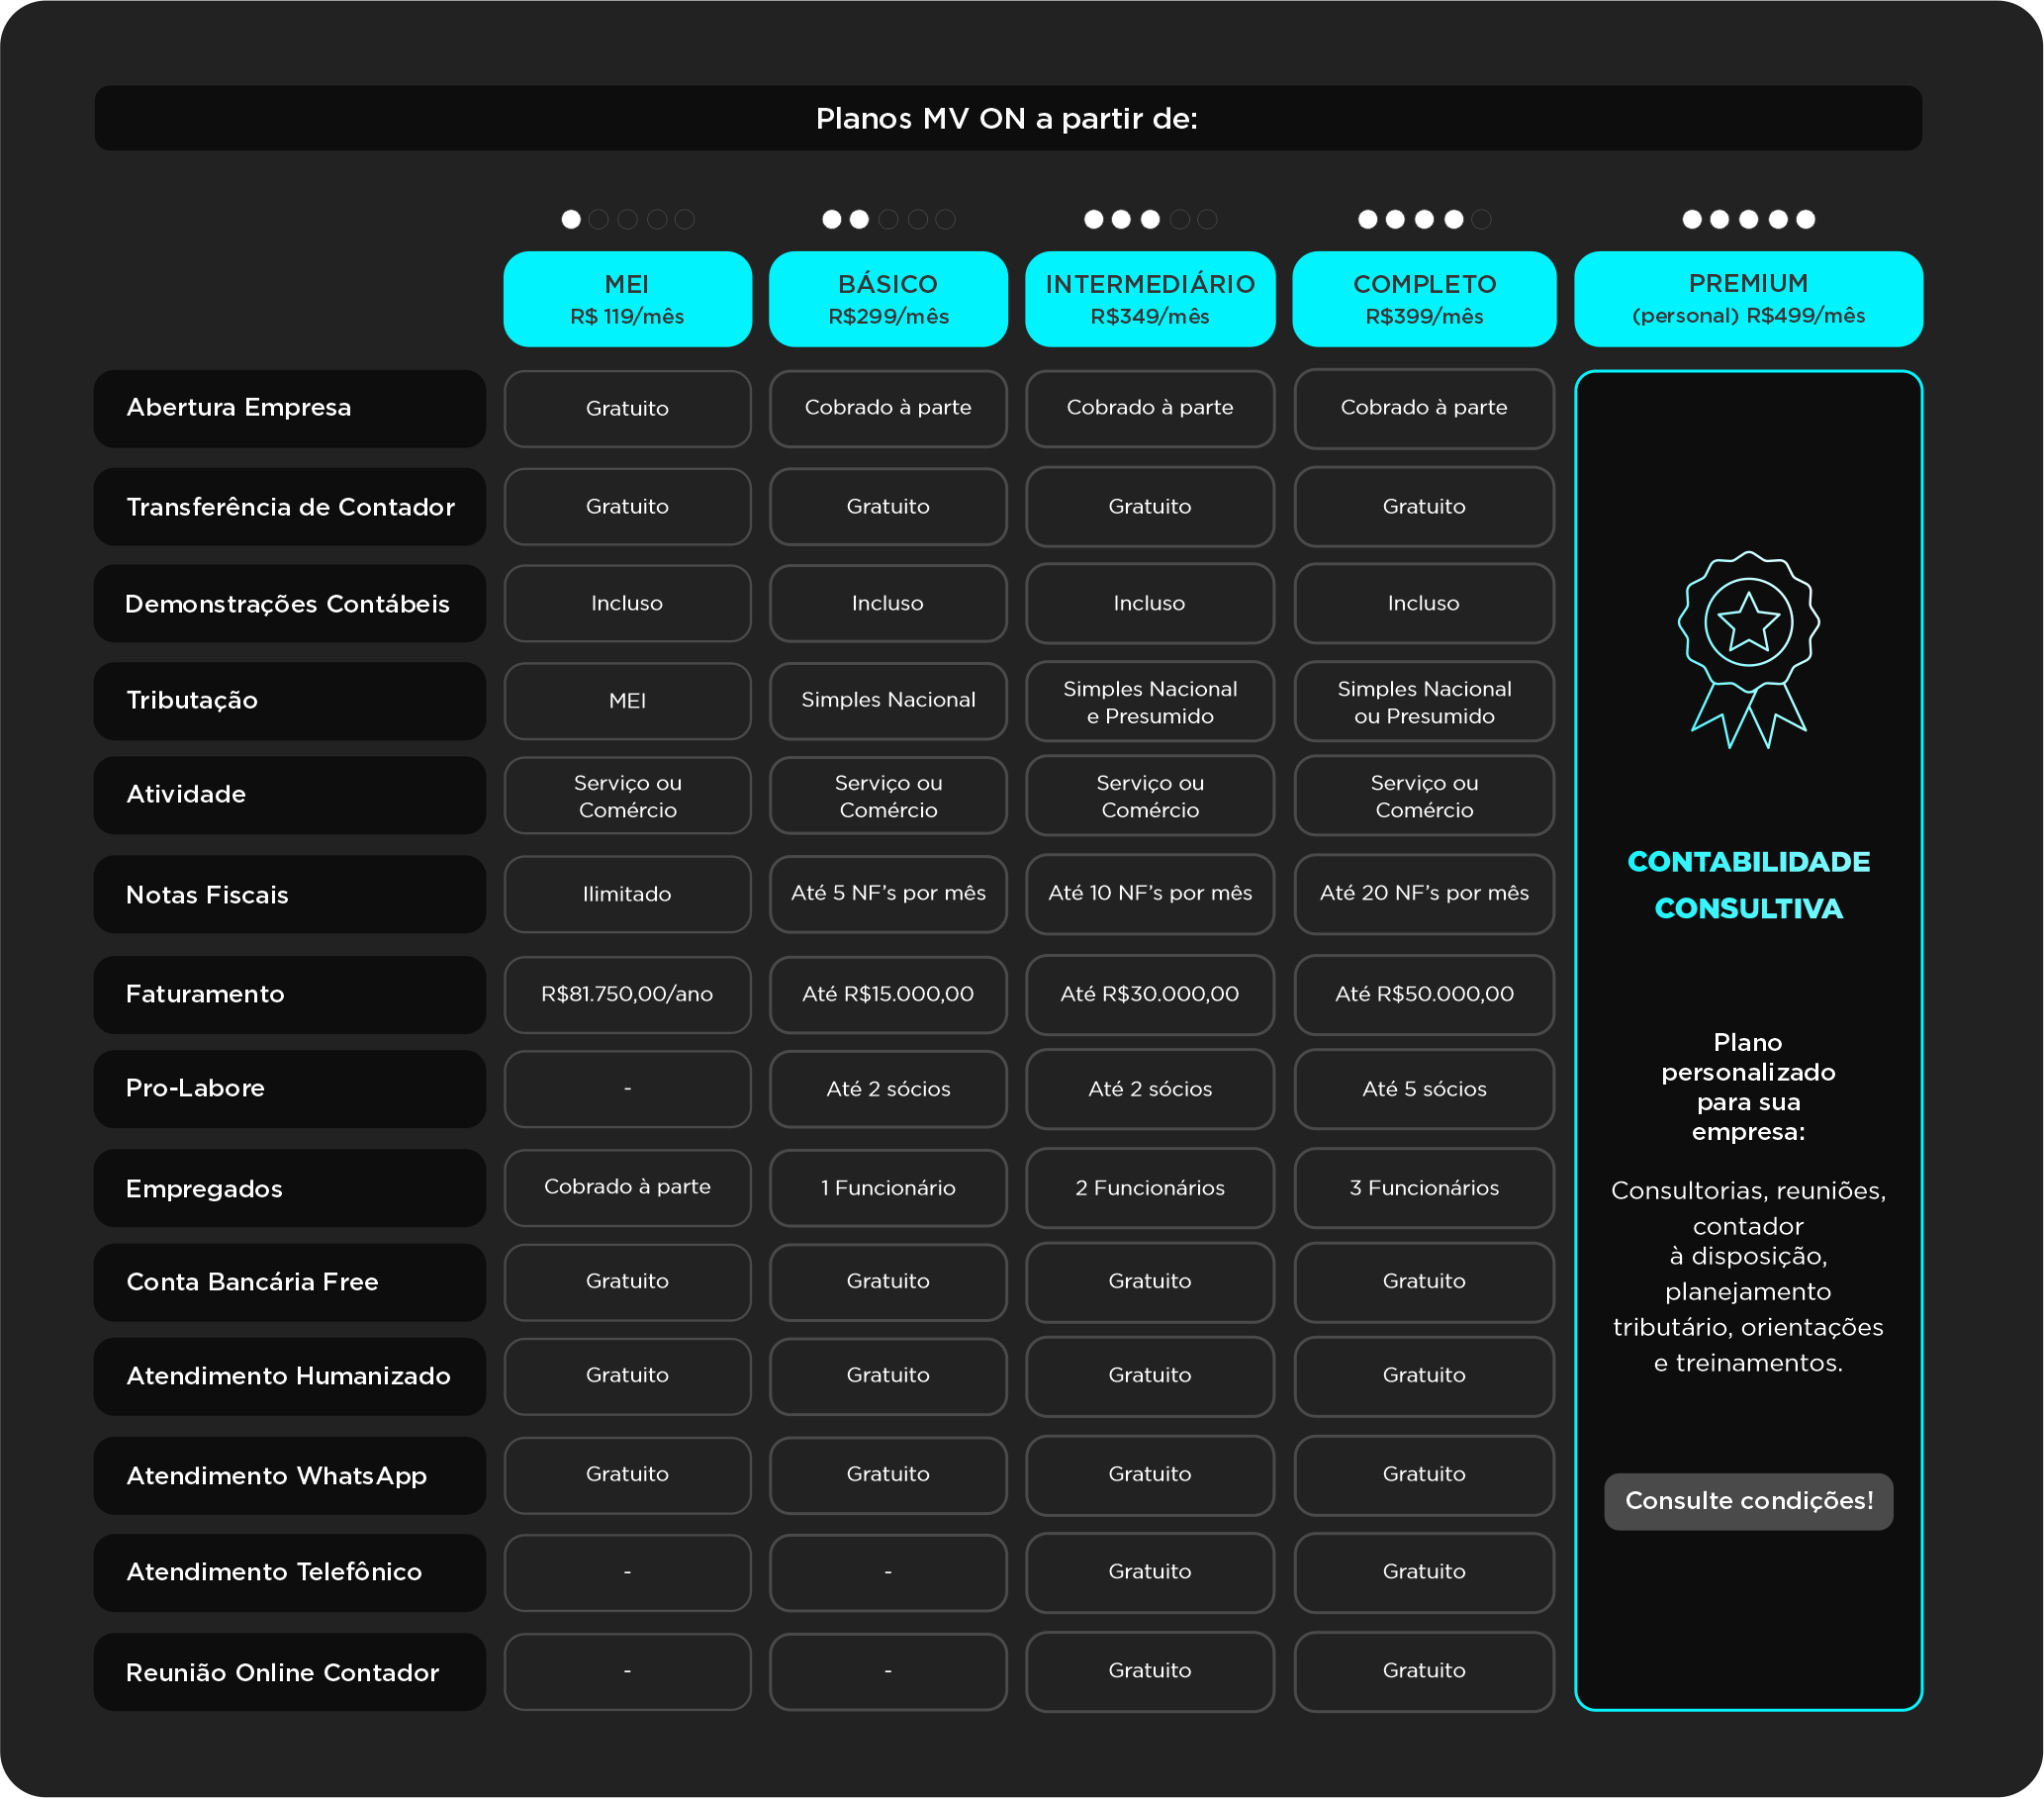2044x1798 pixels.
Task: Click the Até 20 NF's por mês cell
Action: click(1424, 894)
